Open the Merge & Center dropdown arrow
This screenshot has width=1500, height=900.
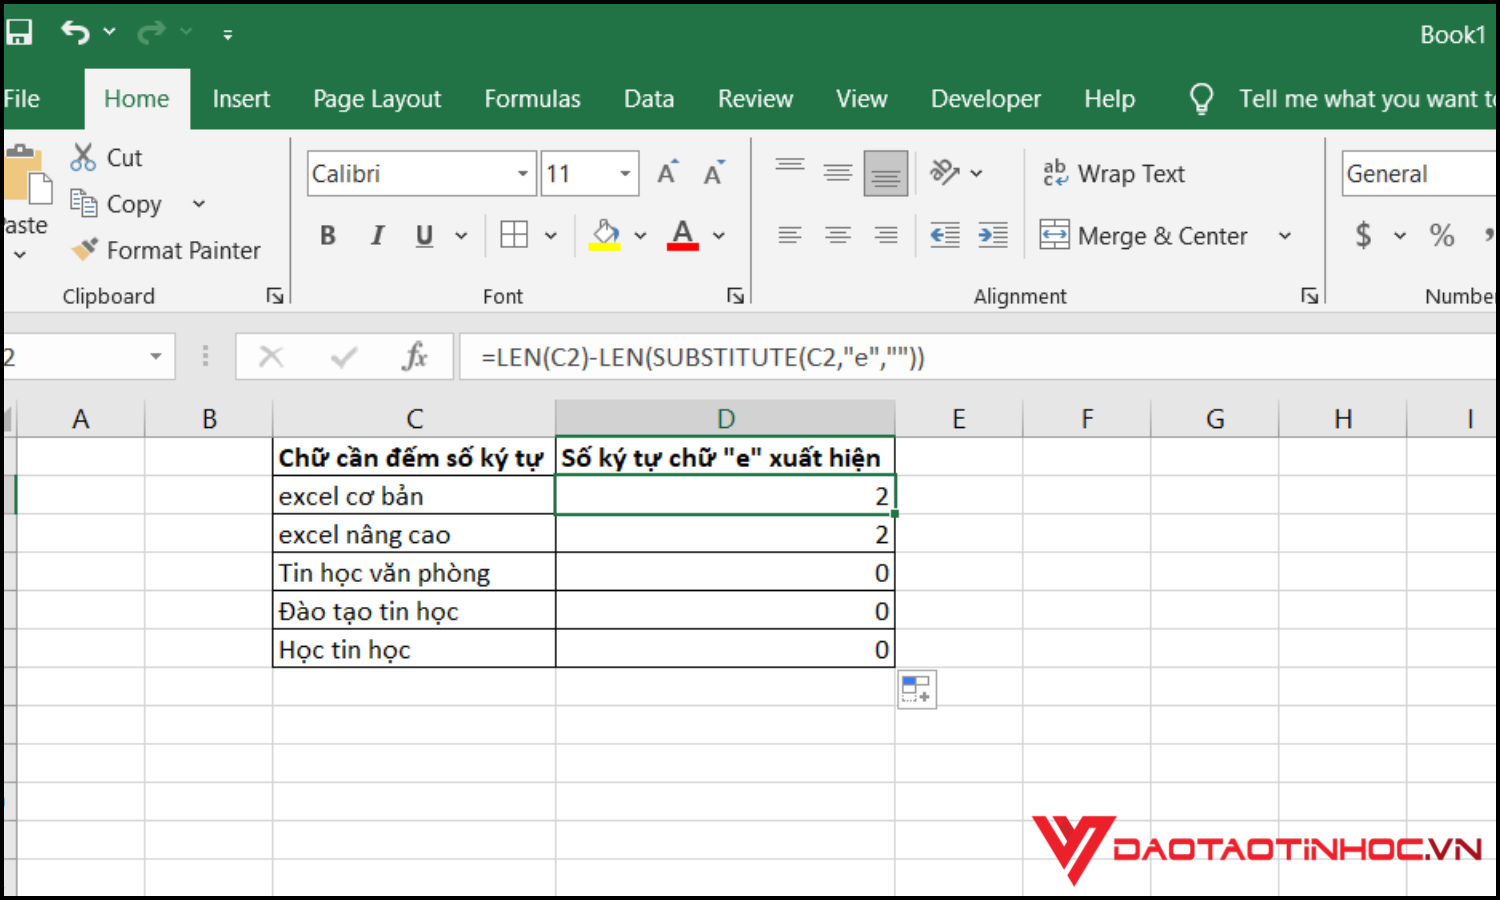(x=1286, y=235)
